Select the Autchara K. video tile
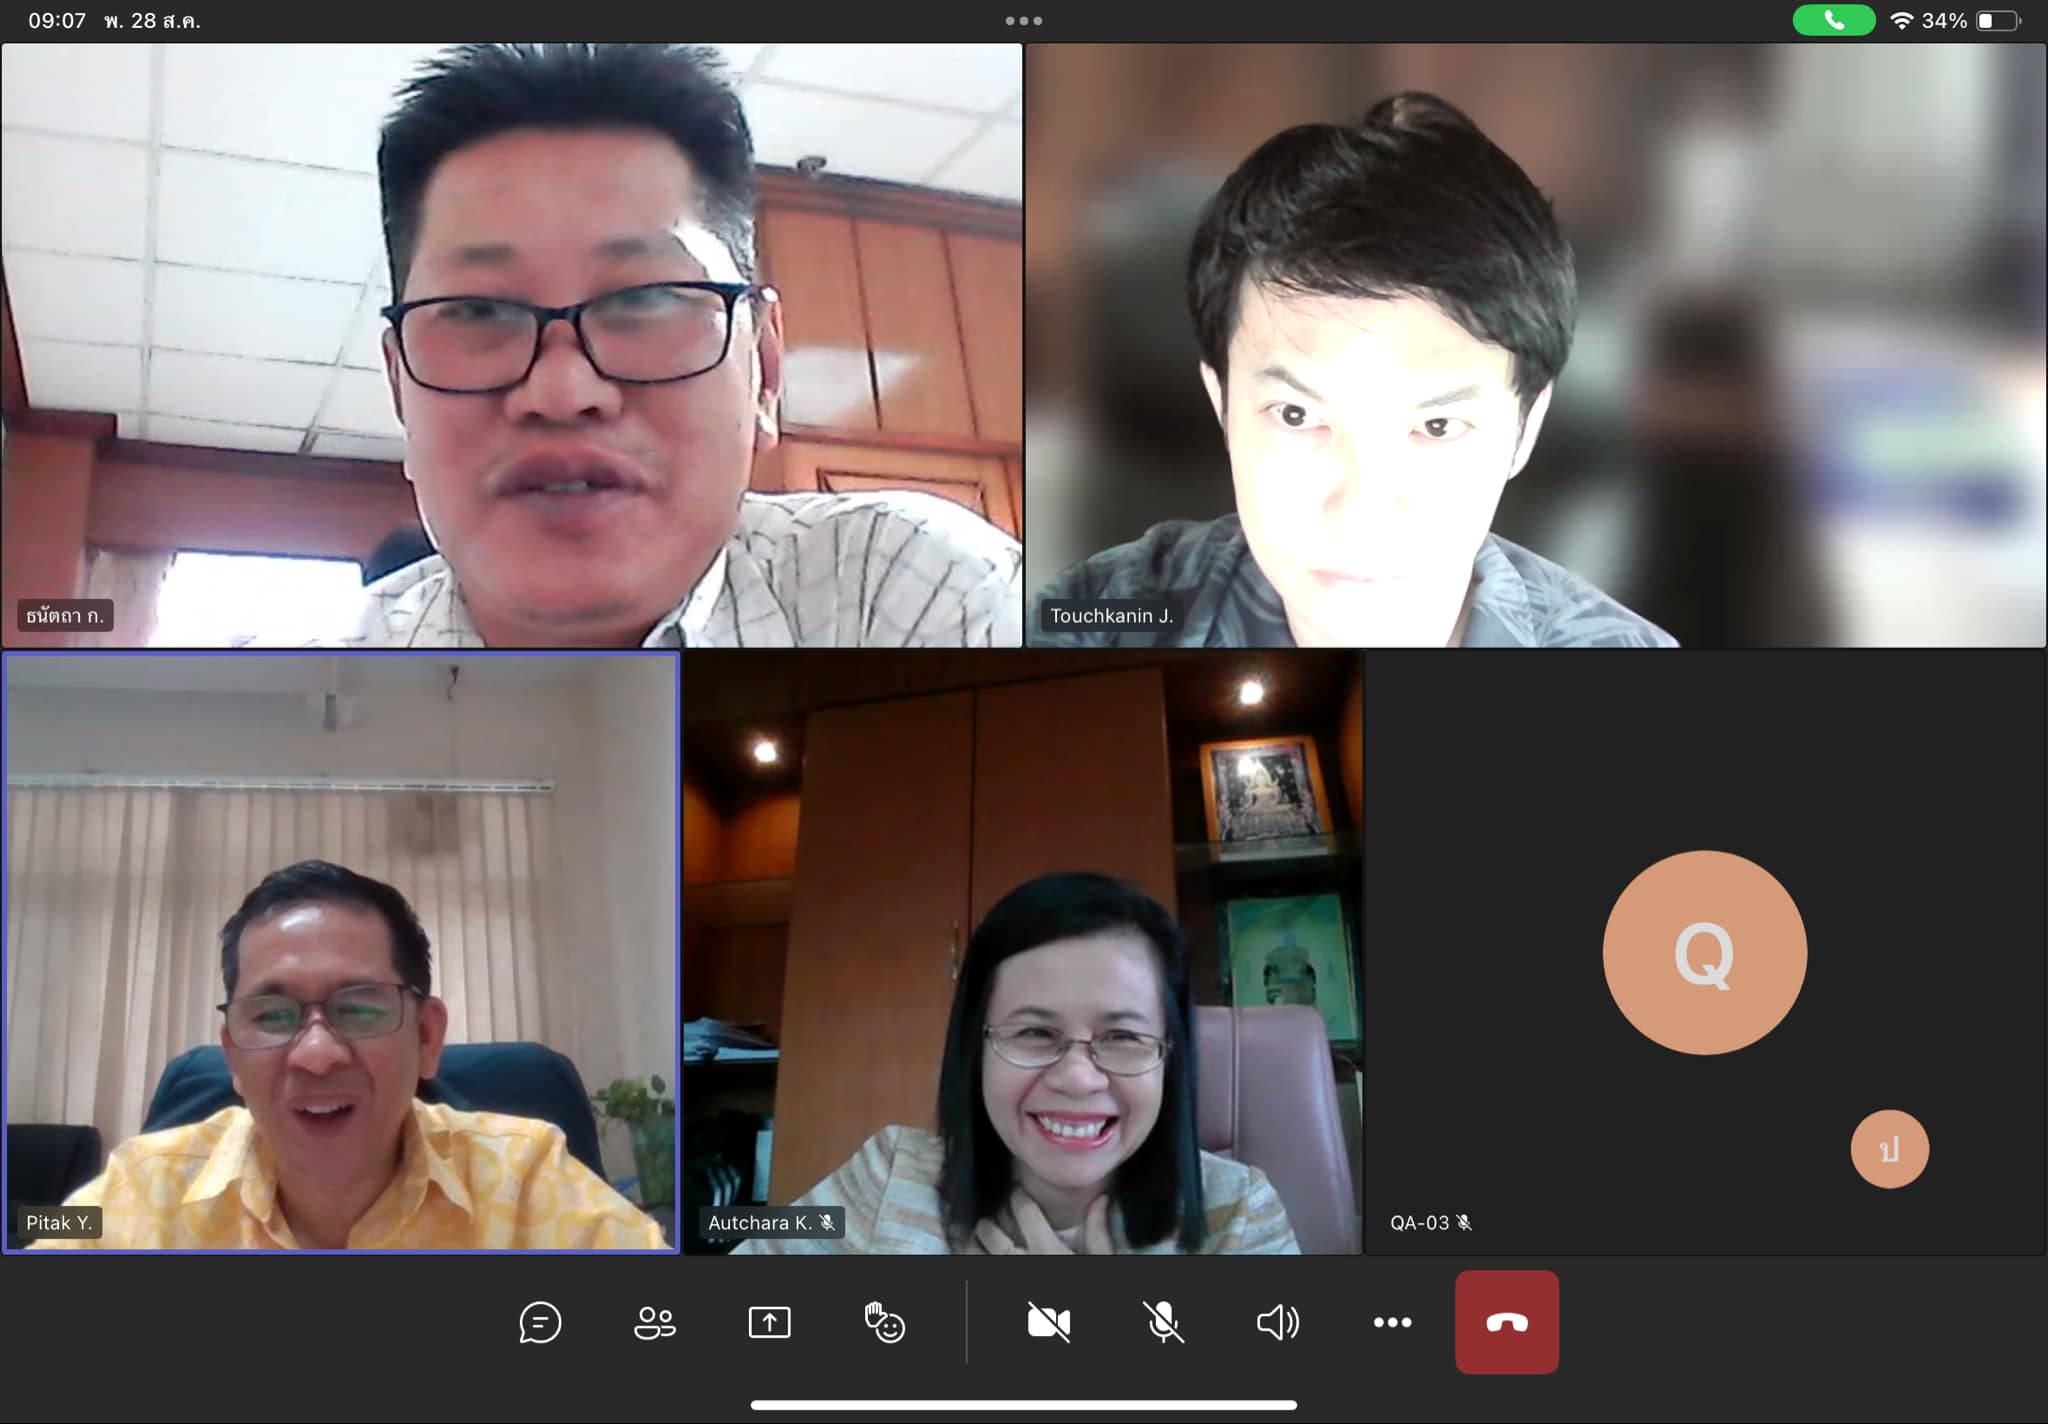This screenshot has width=2048, height=1424. coord(1022,951)
